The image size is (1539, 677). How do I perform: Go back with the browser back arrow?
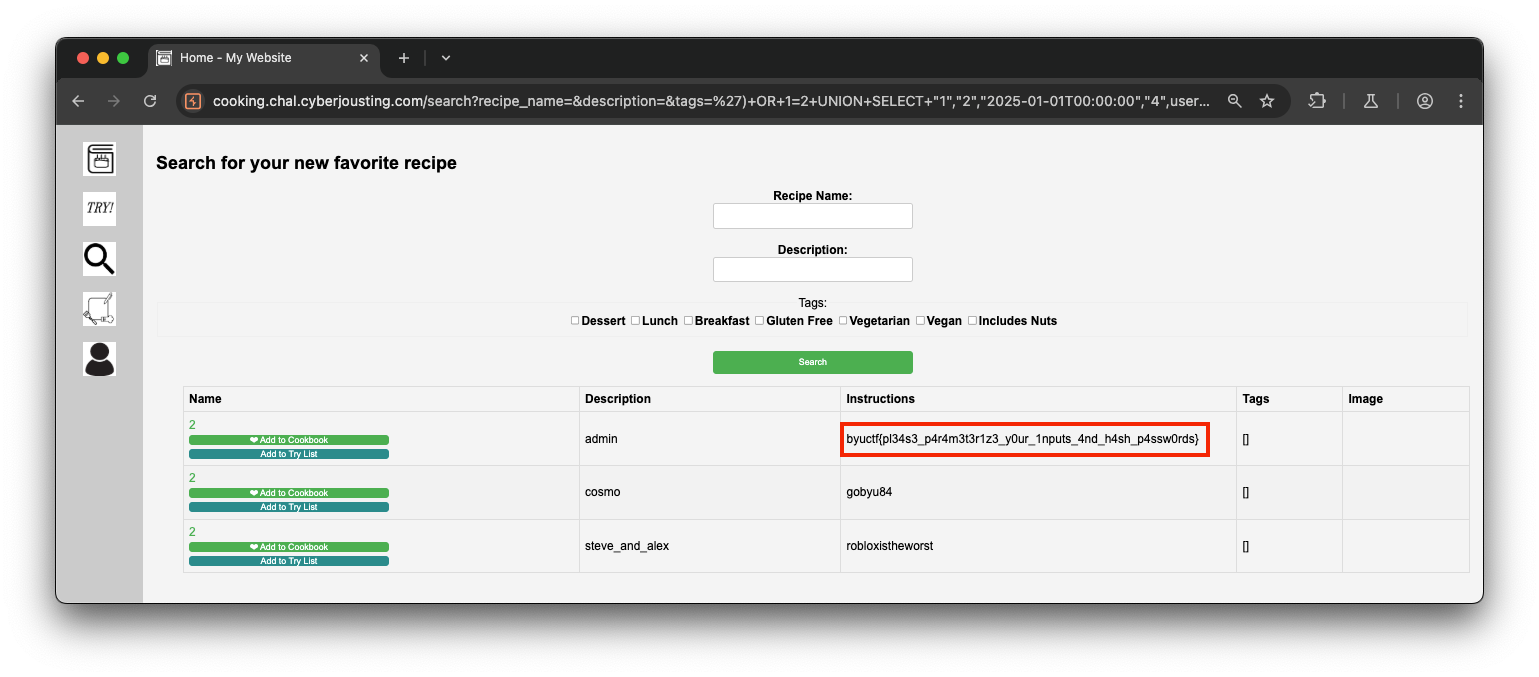point(78,101)
